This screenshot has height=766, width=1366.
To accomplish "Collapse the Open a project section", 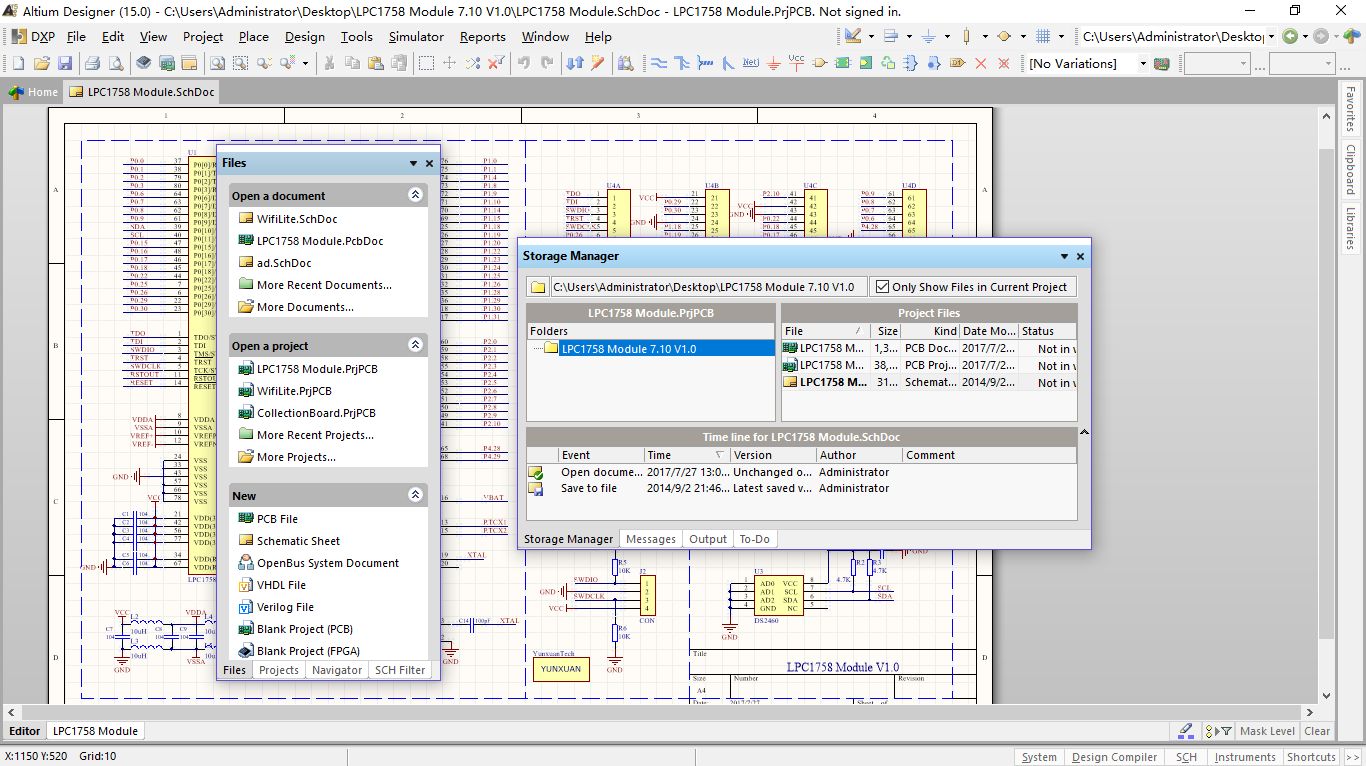I will (x=416, y=345).
